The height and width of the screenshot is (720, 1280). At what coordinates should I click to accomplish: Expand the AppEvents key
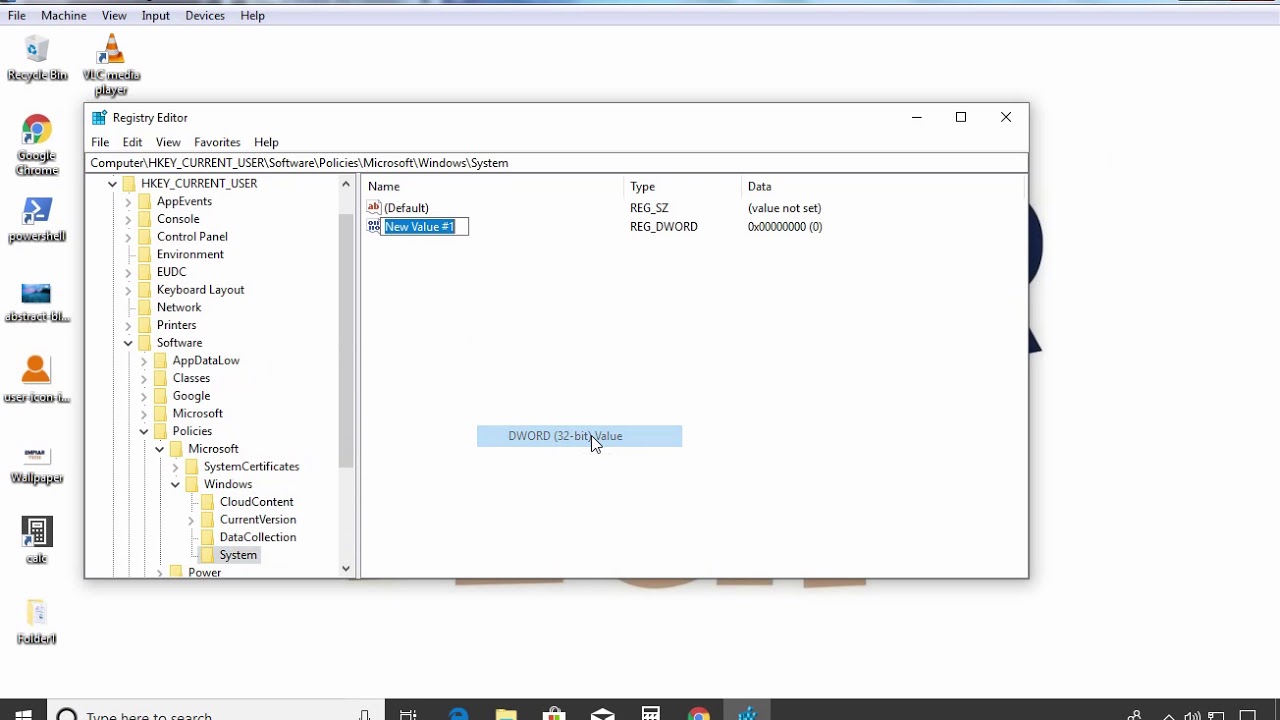pos(128,202)
